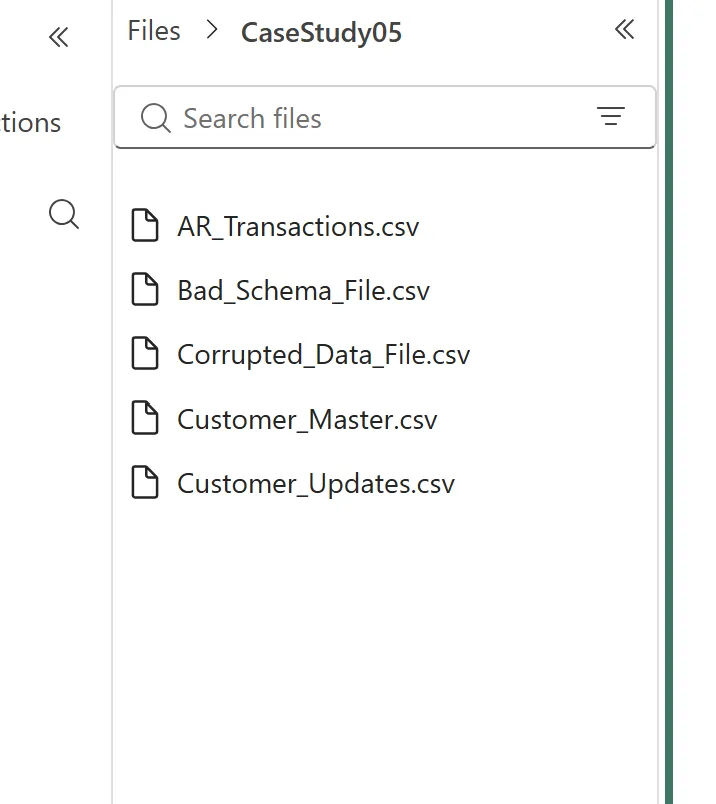Select Customer_Updates.csv file name
This screenshot has height=804, width=716.
316,484
